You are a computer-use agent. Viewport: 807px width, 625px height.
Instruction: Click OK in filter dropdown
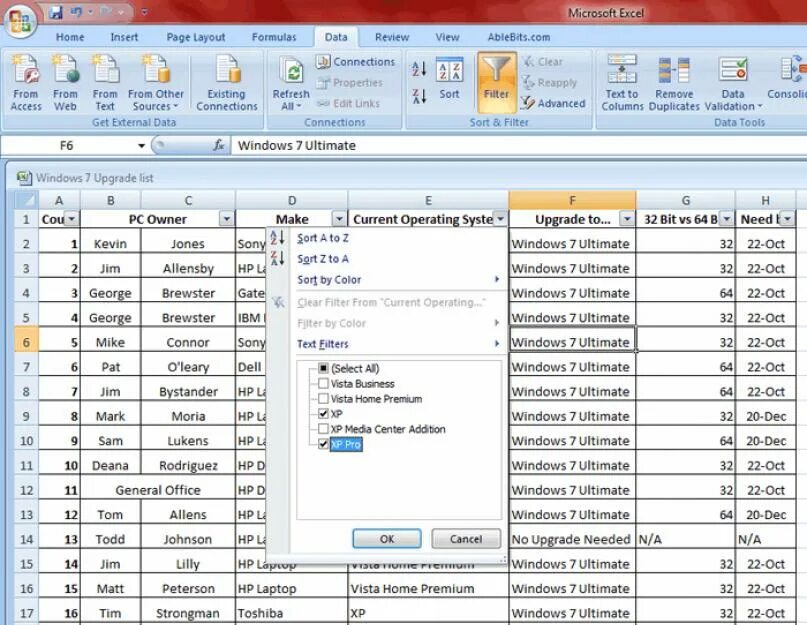(387, 539)
